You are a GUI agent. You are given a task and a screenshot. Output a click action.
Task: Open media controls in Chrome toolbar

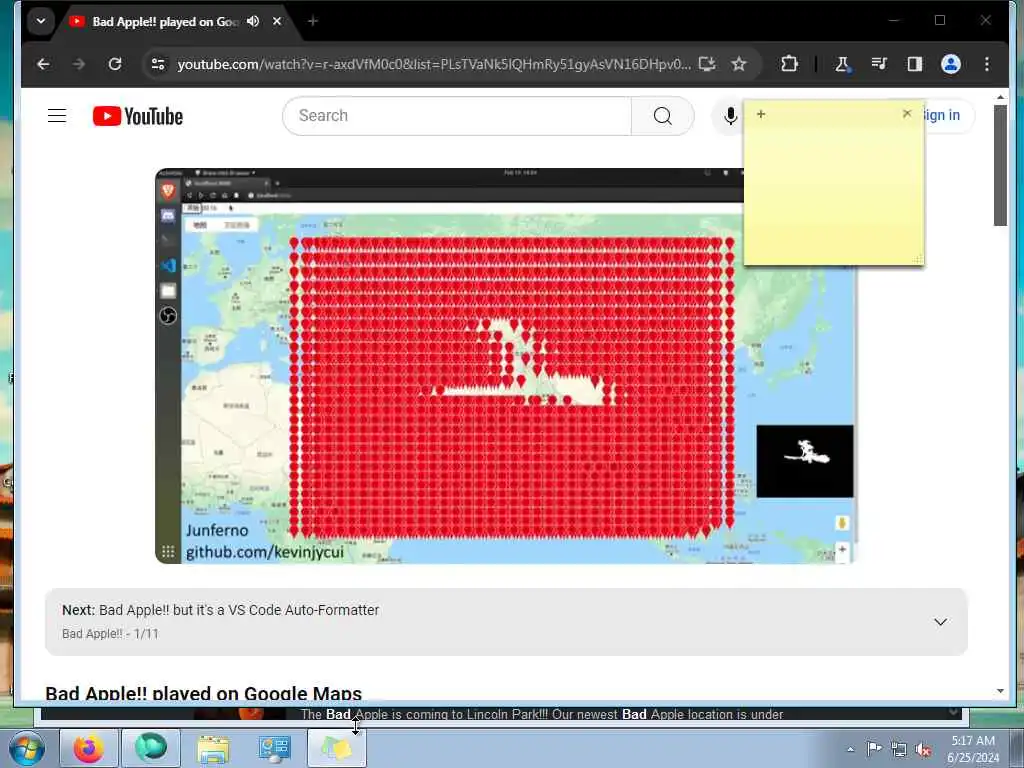pyautogui.click(x=879, y=64)
